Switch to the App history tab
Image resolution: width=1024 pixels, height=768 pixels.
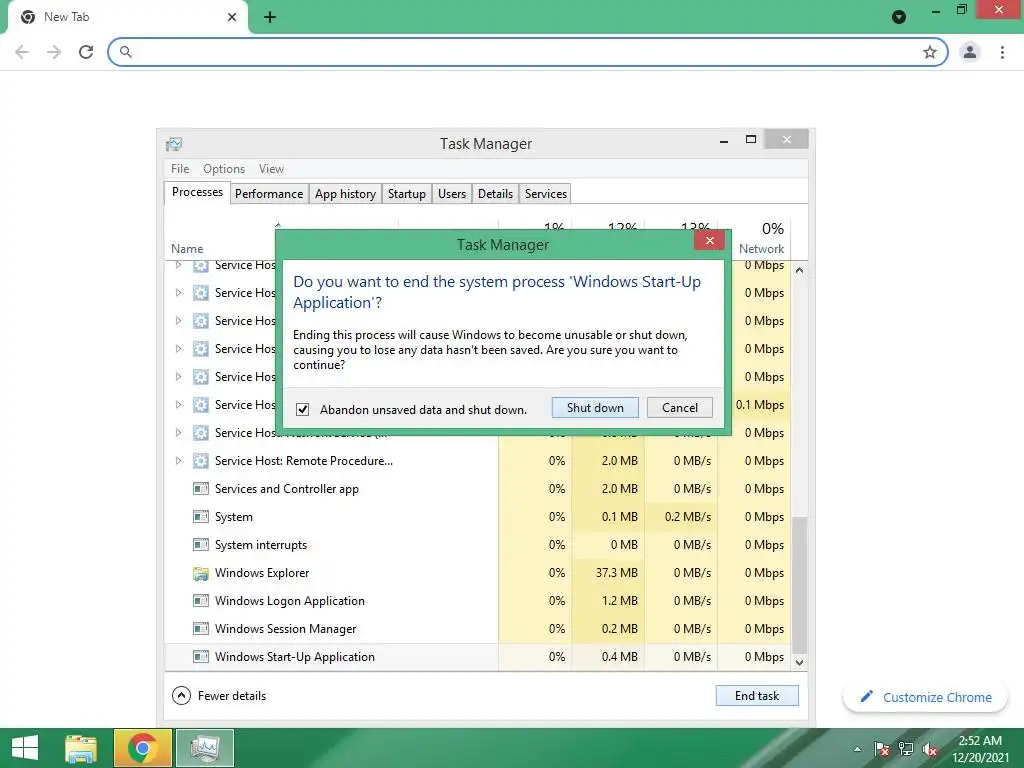coord(345,194)
